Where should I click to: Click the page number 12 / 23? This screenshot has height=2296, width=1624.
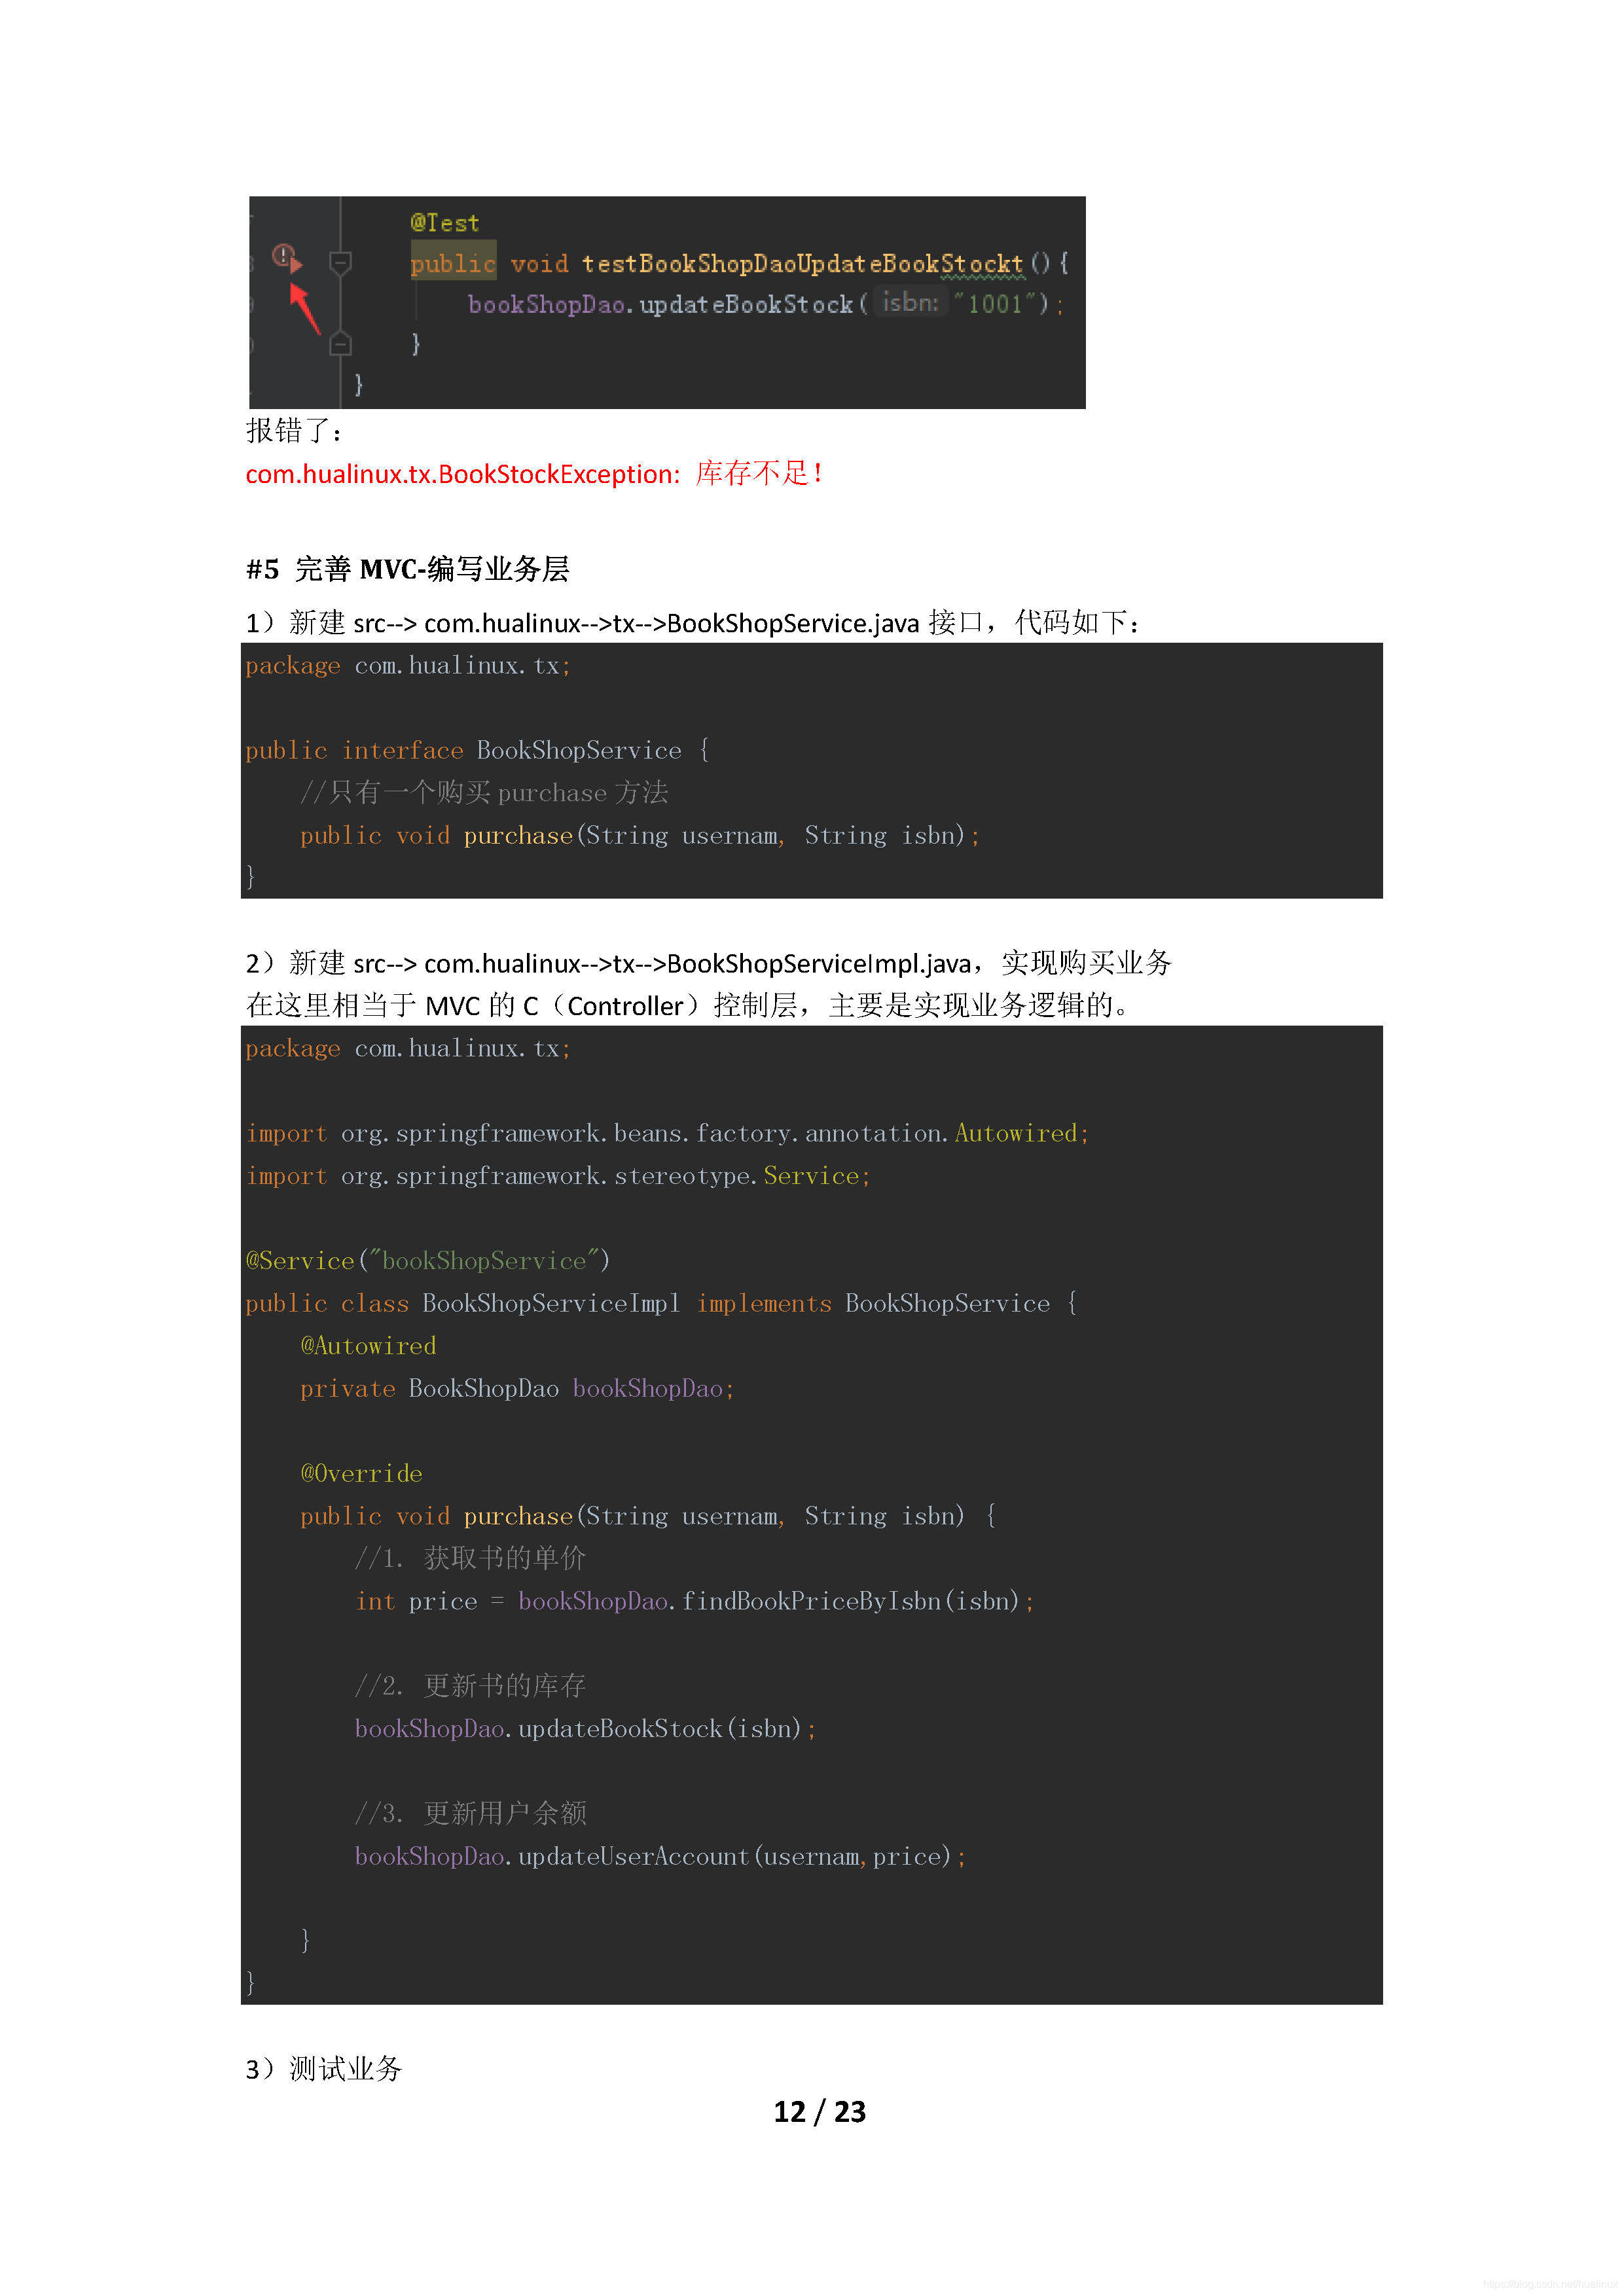coord(819,2111)
